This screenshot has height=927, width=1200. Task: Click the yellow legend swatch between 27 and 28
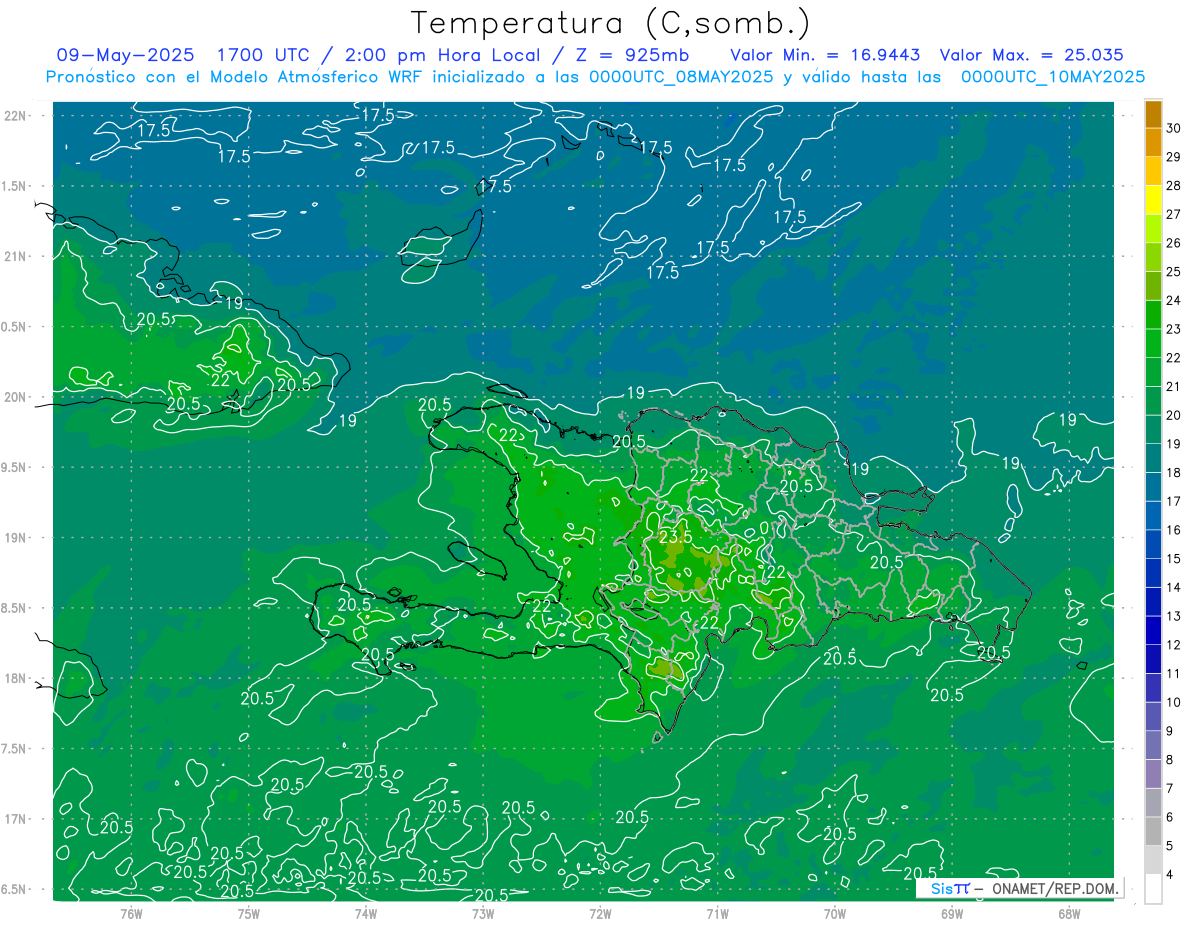[x=1153, y=200]
